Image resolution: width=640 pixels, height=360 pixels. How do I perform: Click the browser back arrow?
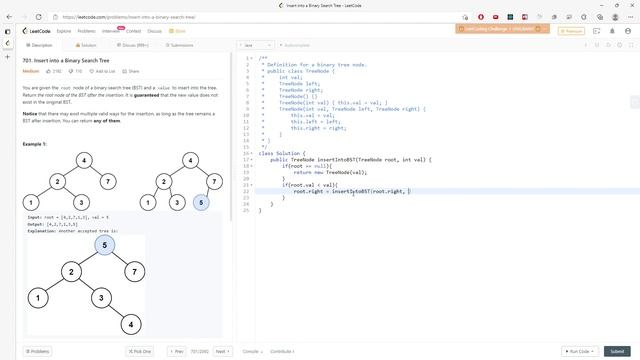pyautogui.click(x=9, y=17)
